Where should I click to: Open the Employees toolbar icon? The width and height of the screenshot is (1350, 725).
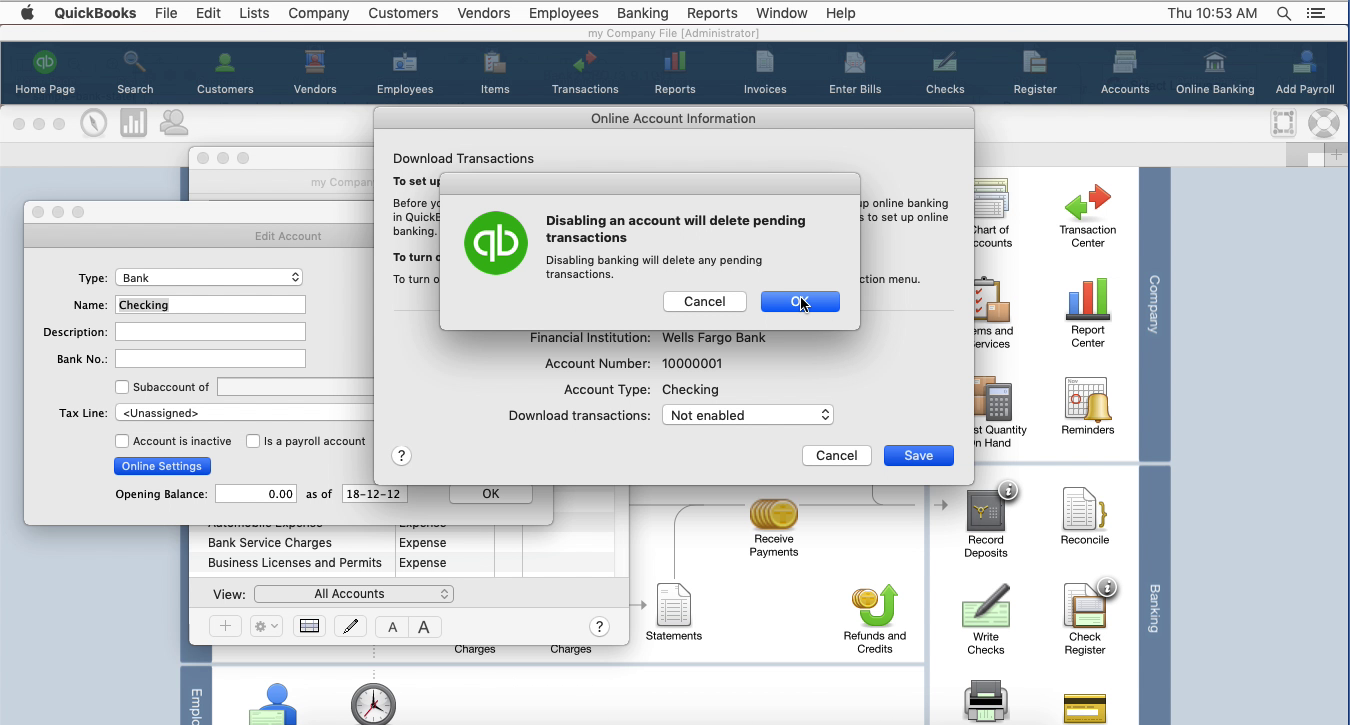coord(405,73)
